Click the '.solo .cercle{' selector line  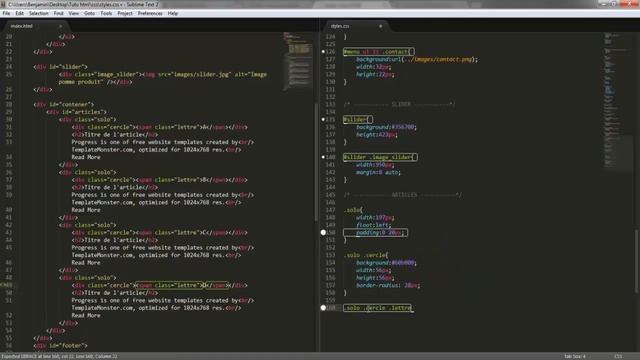[366, 255]
